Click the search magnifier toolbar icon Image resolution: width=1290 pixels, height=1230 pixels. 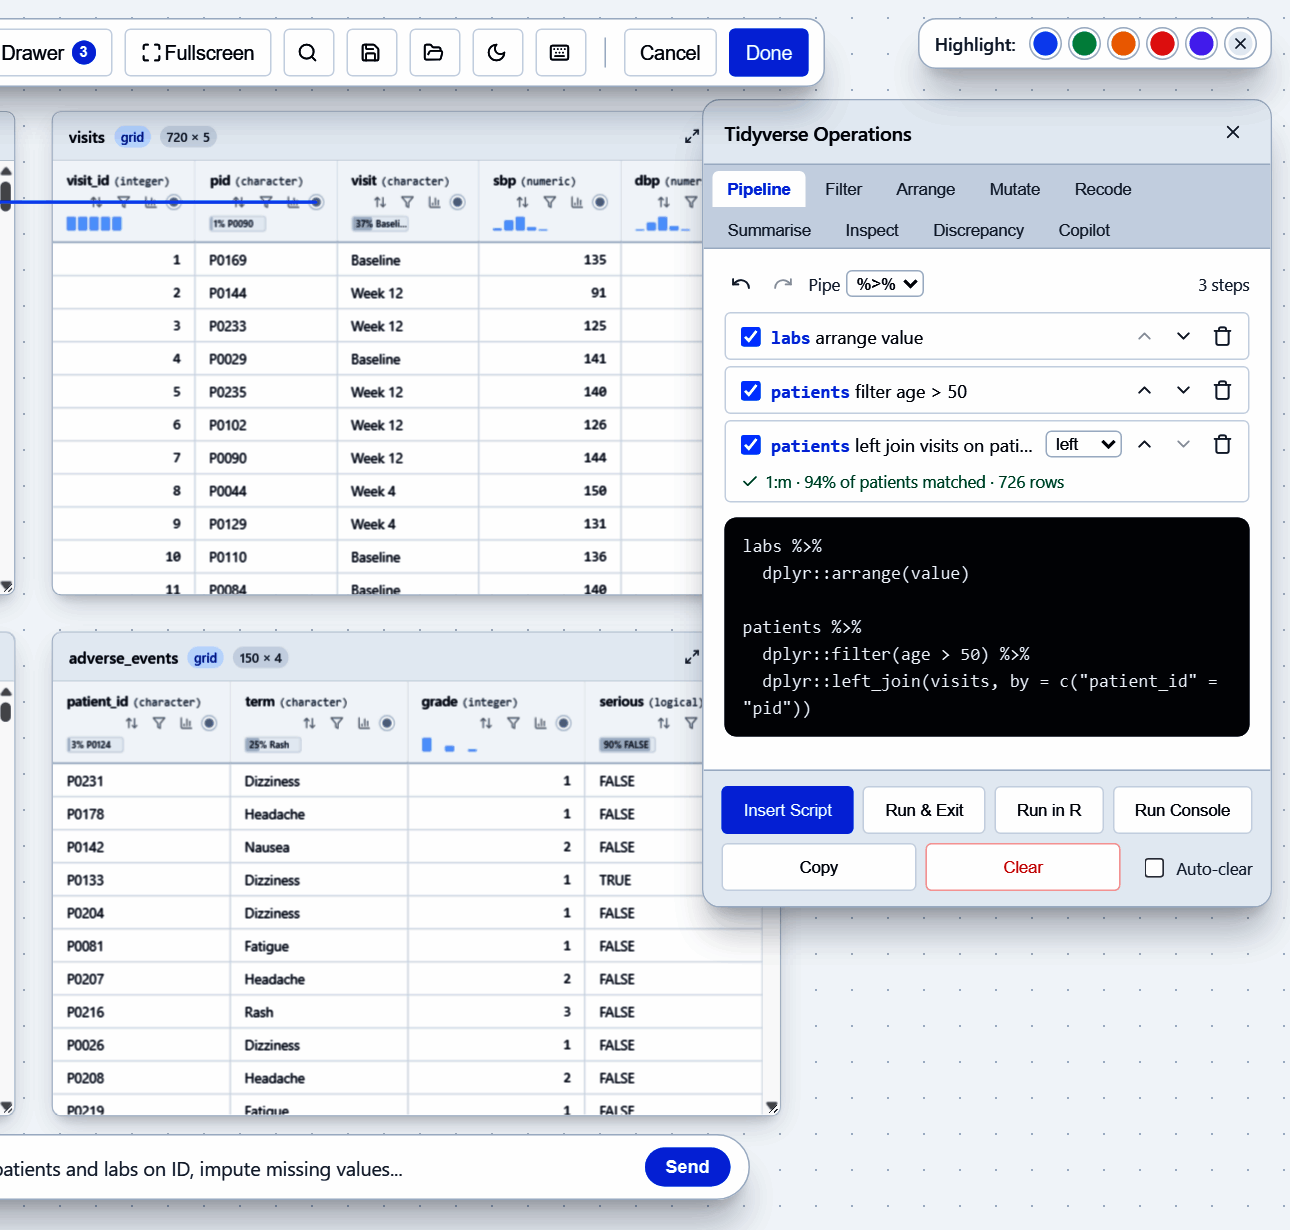tap(308, 53)
